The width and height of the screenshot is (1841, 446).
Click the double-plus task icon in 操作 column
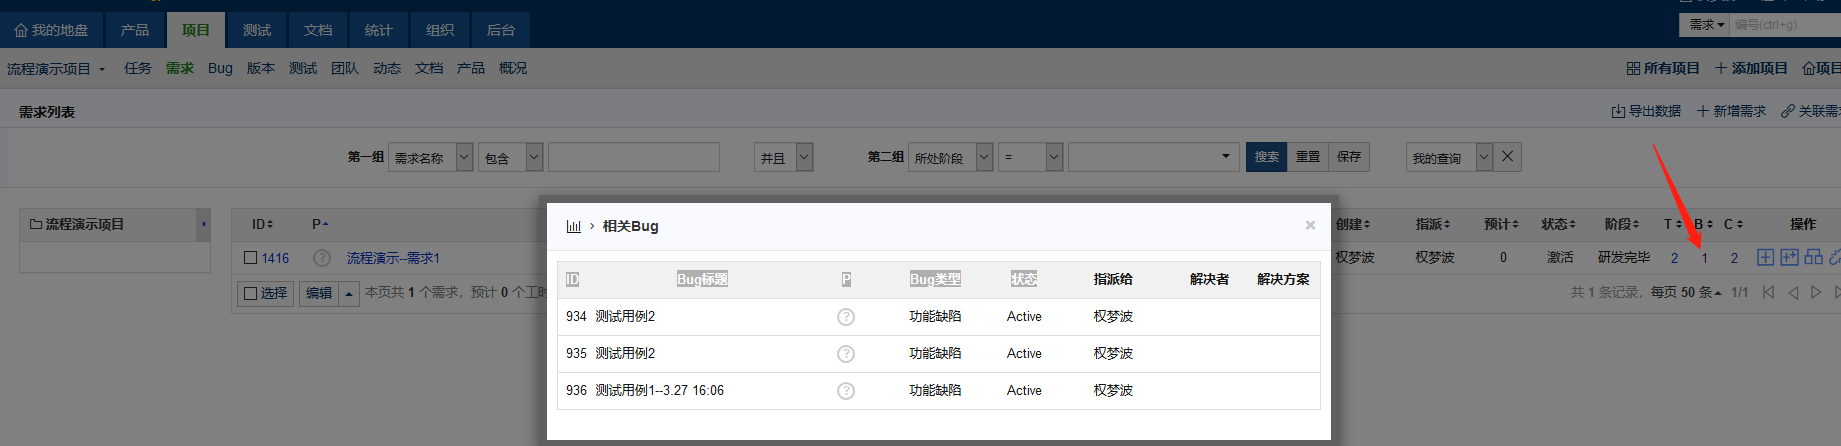(1789, 257)
